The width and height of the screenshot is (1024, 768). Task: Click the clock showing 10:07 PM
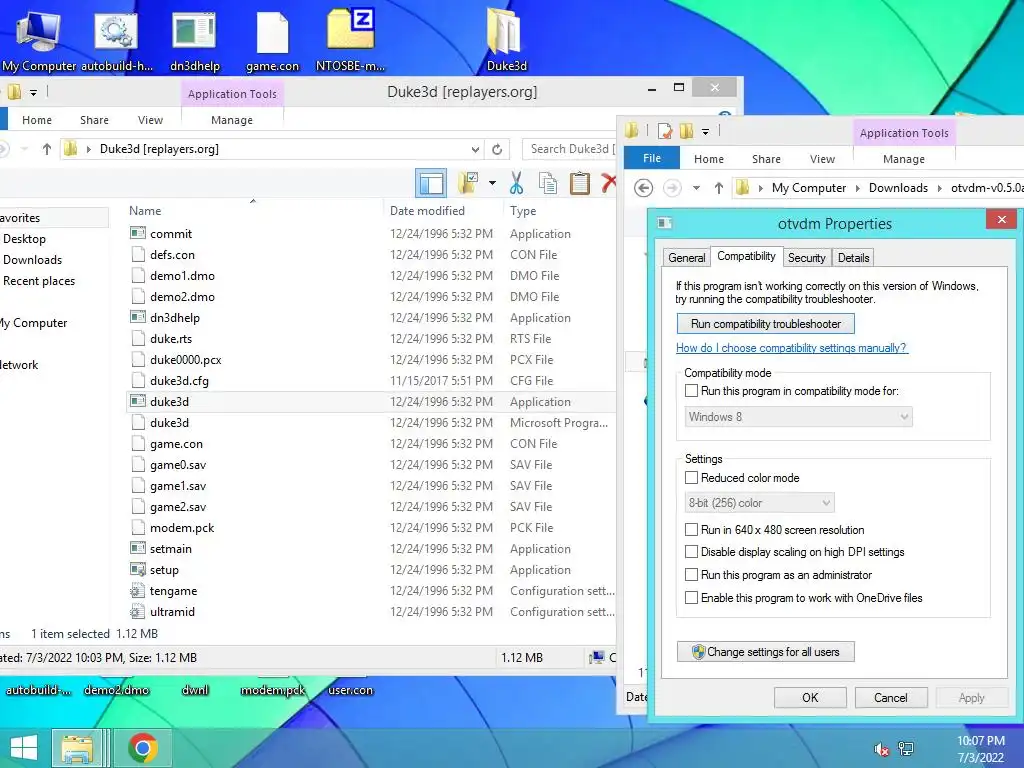[980, 741]
